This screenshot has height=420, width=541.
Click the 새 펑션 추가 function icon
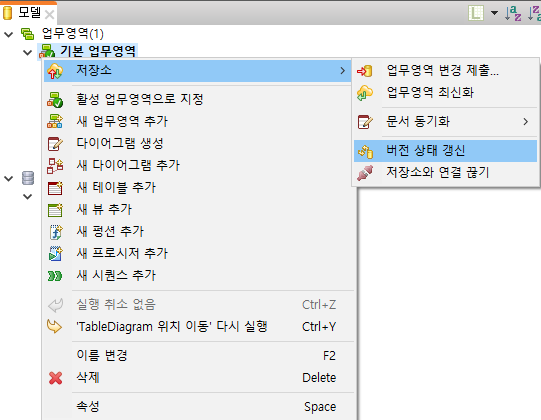(55, 232)
